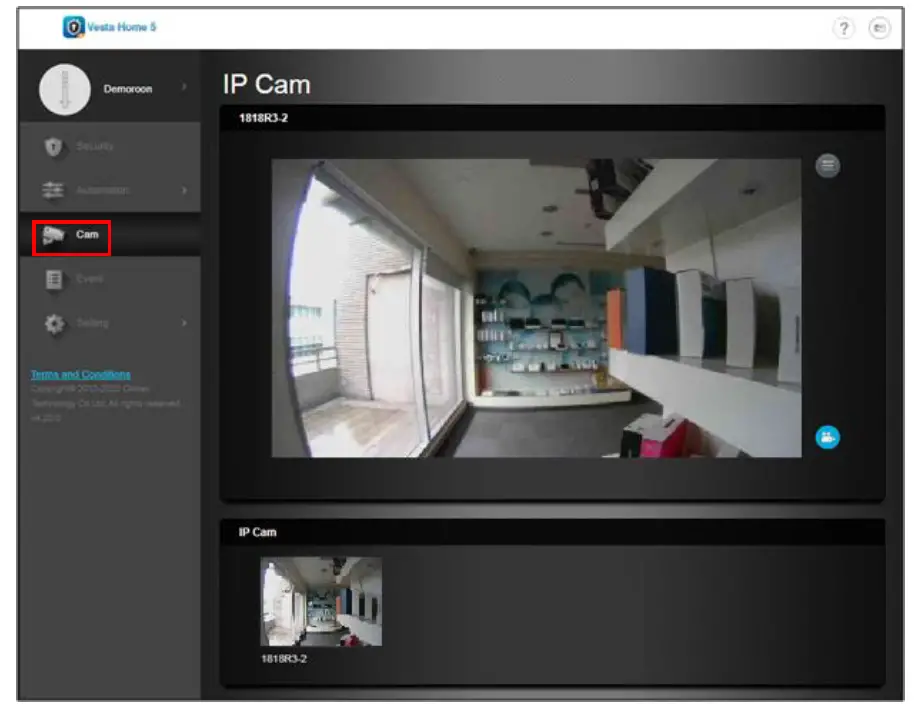The height and width of the screenshot is (710, 921).
Task: Open the Terms and Conditions link
Action: [x=80, y=374]
